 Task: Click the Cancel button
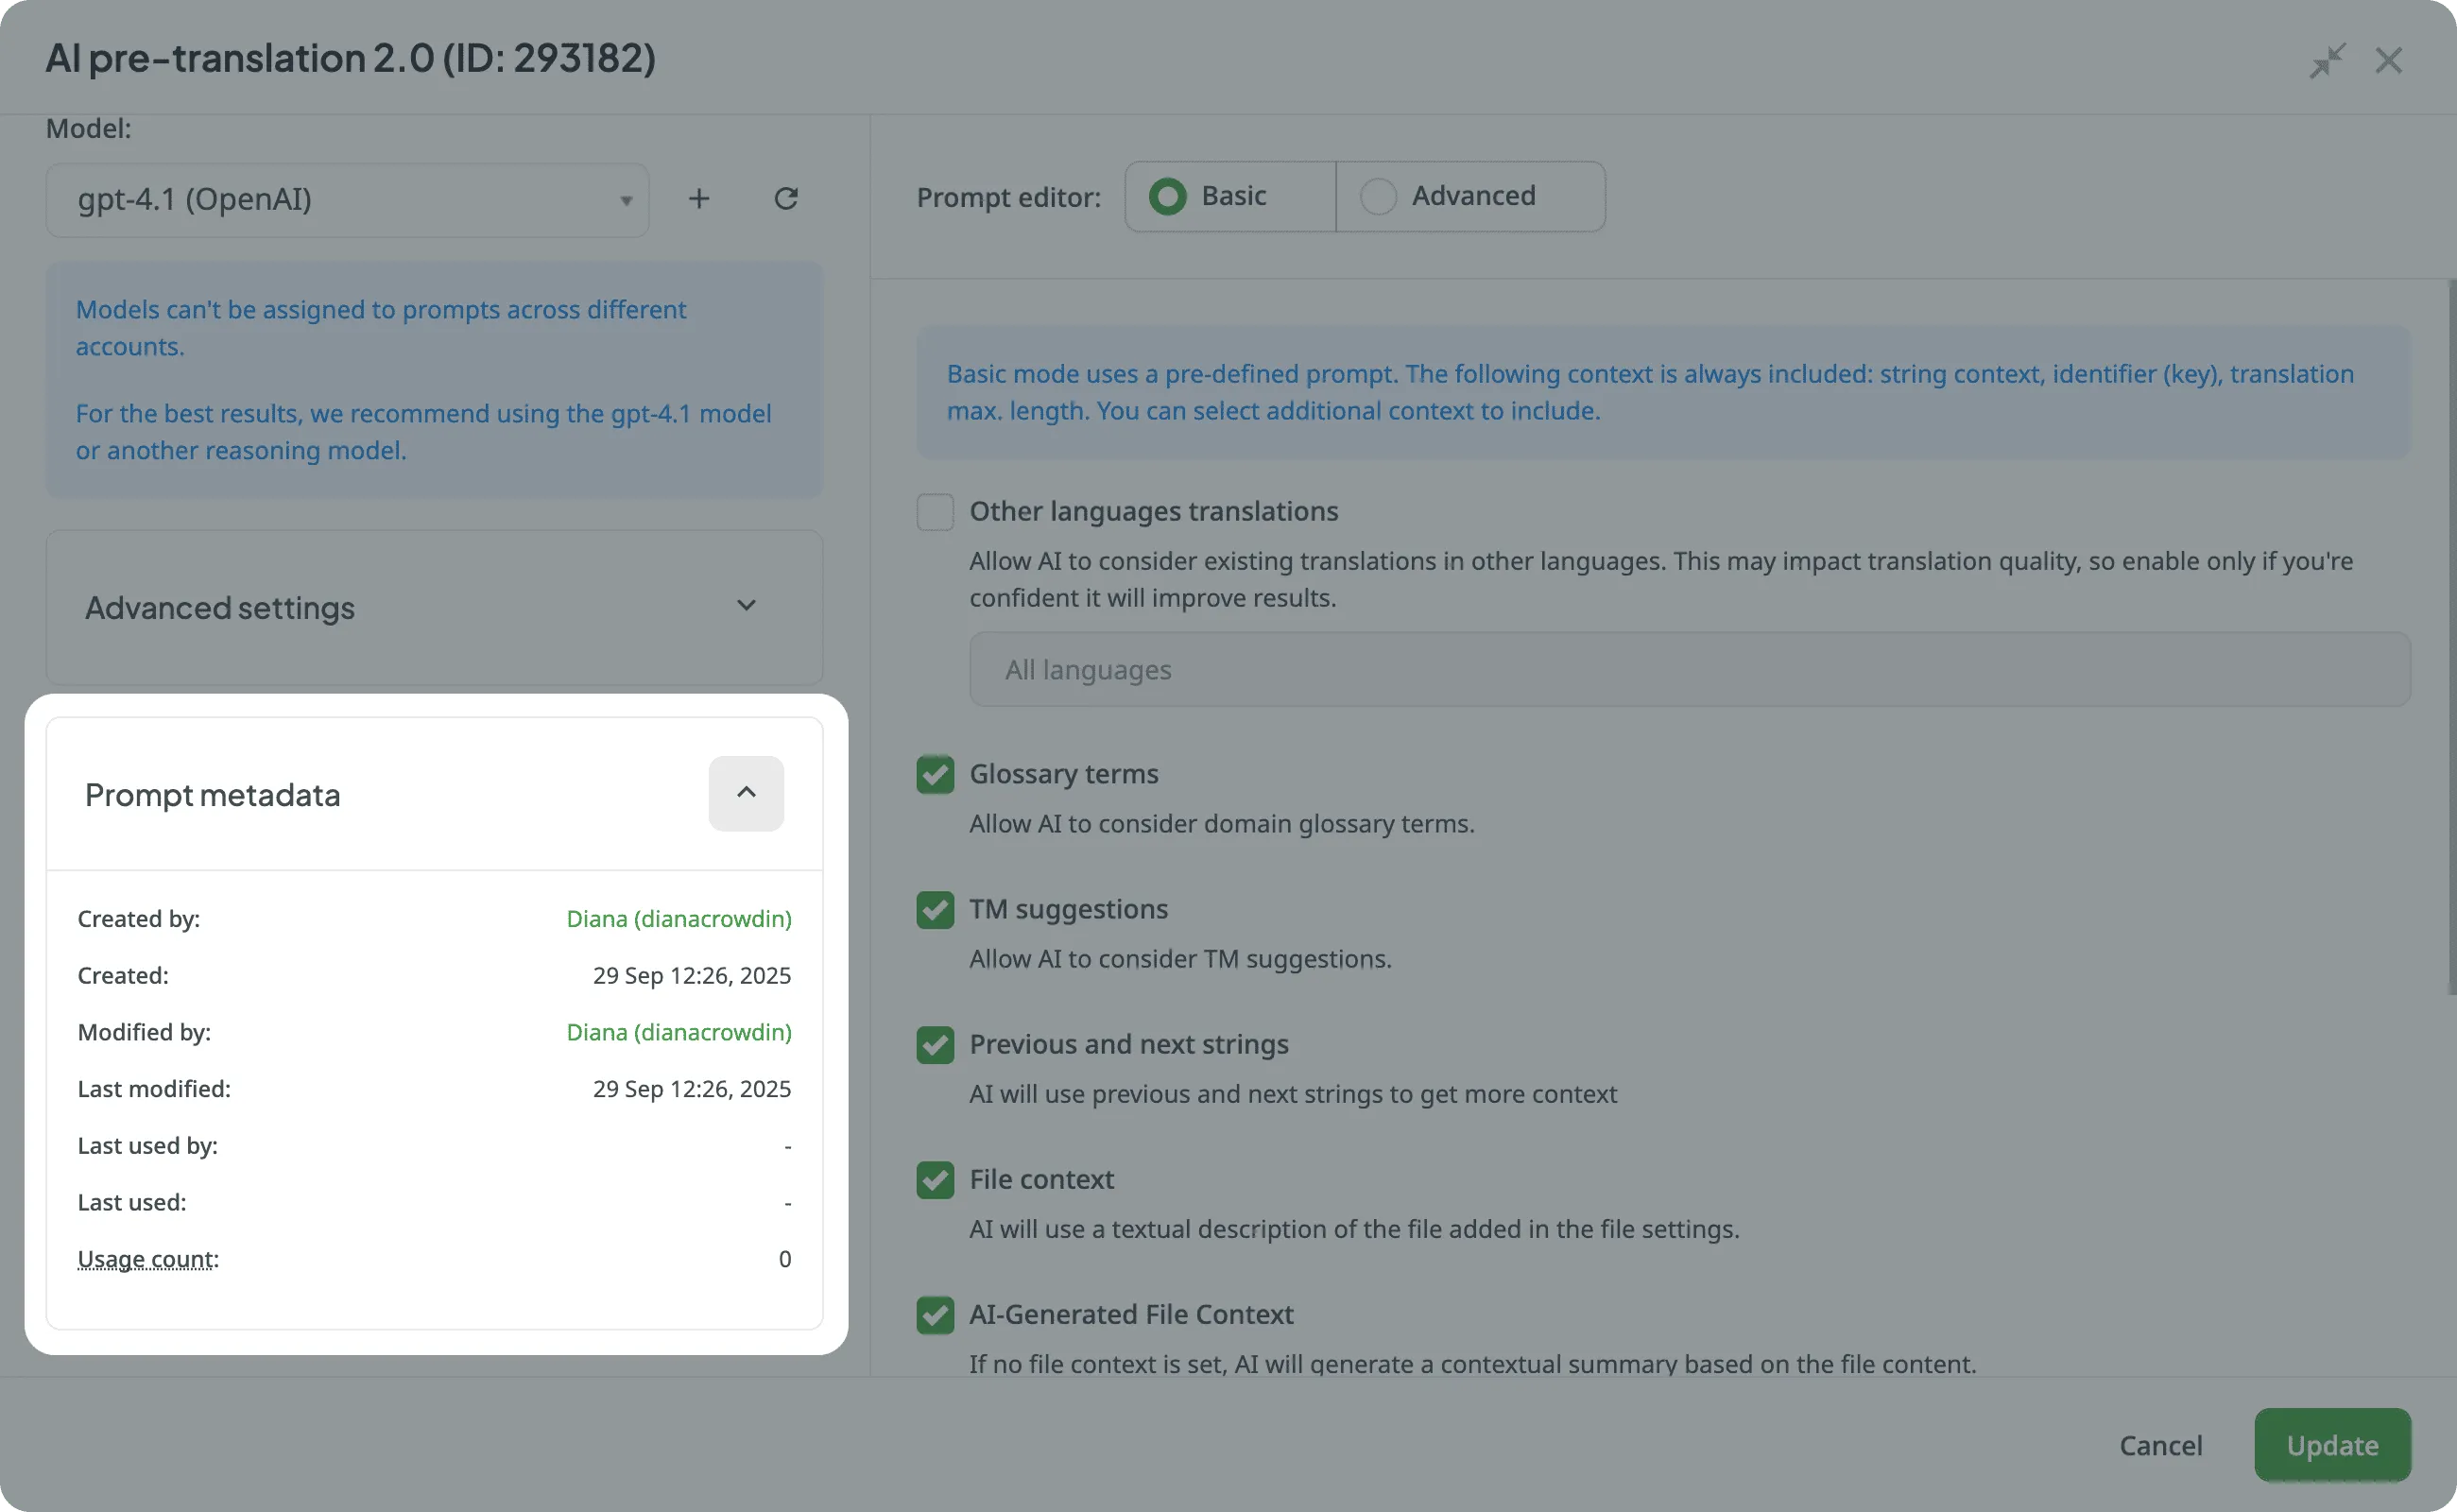(2160, 1445)
